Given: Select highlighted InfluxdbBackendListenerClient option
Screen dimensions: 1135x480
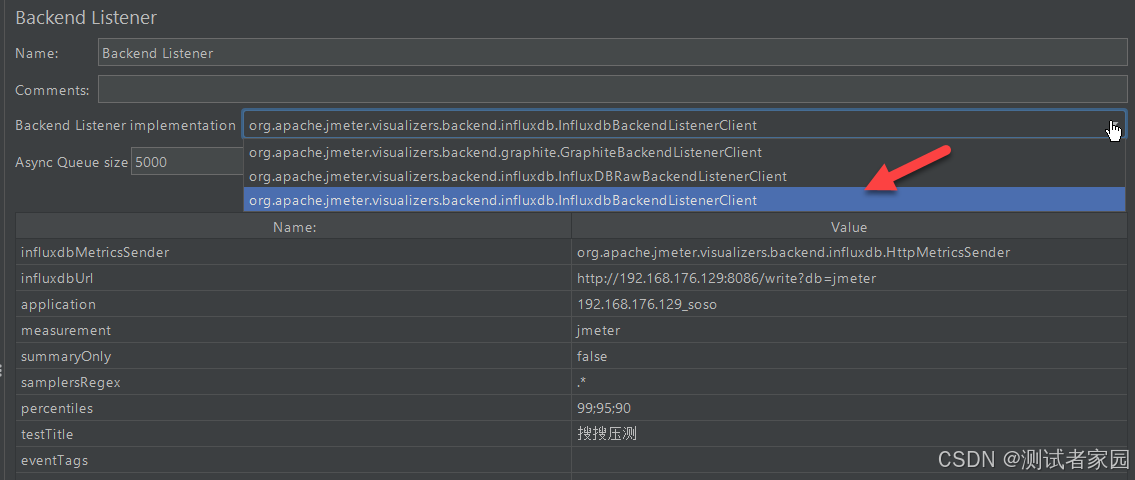Looking at the screenshot, I should 685,200.
